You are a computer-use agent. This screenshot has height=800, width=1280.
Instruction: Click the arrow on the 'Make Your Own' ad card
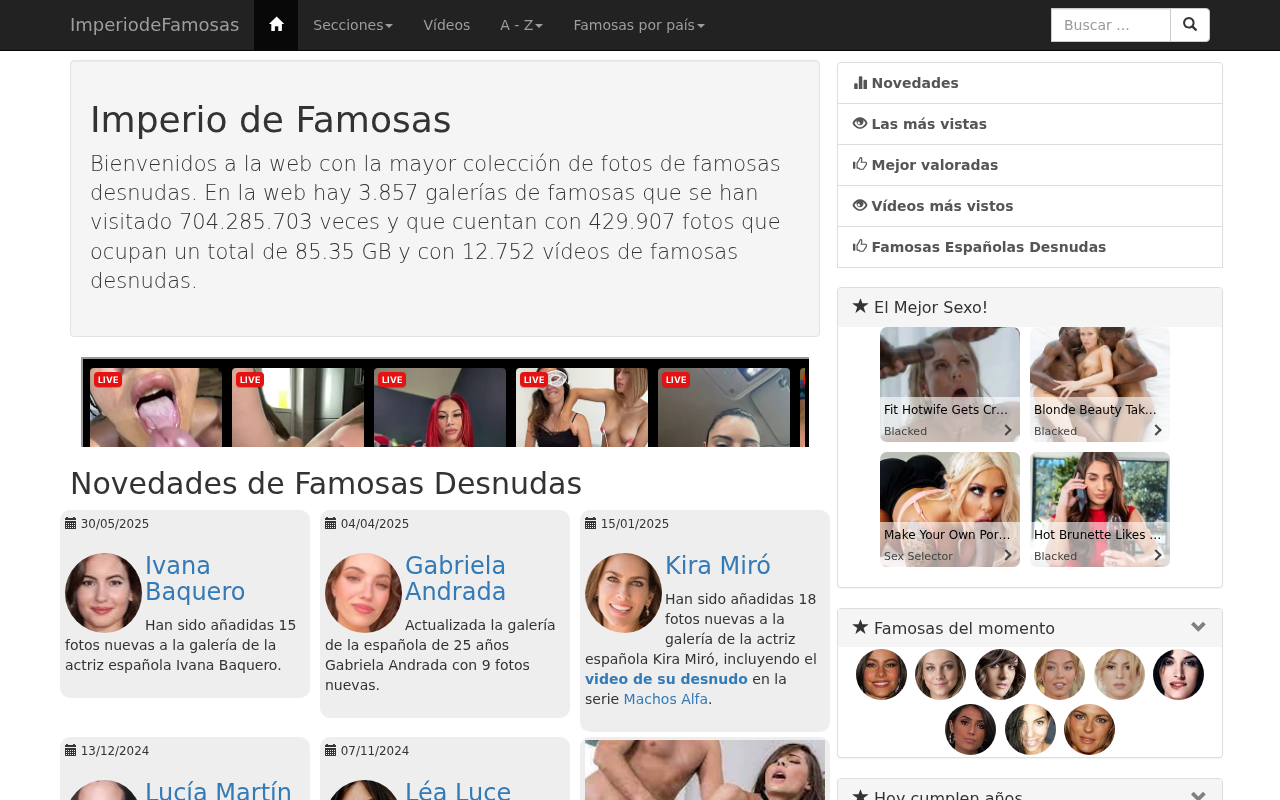[x=1008, y=555]
